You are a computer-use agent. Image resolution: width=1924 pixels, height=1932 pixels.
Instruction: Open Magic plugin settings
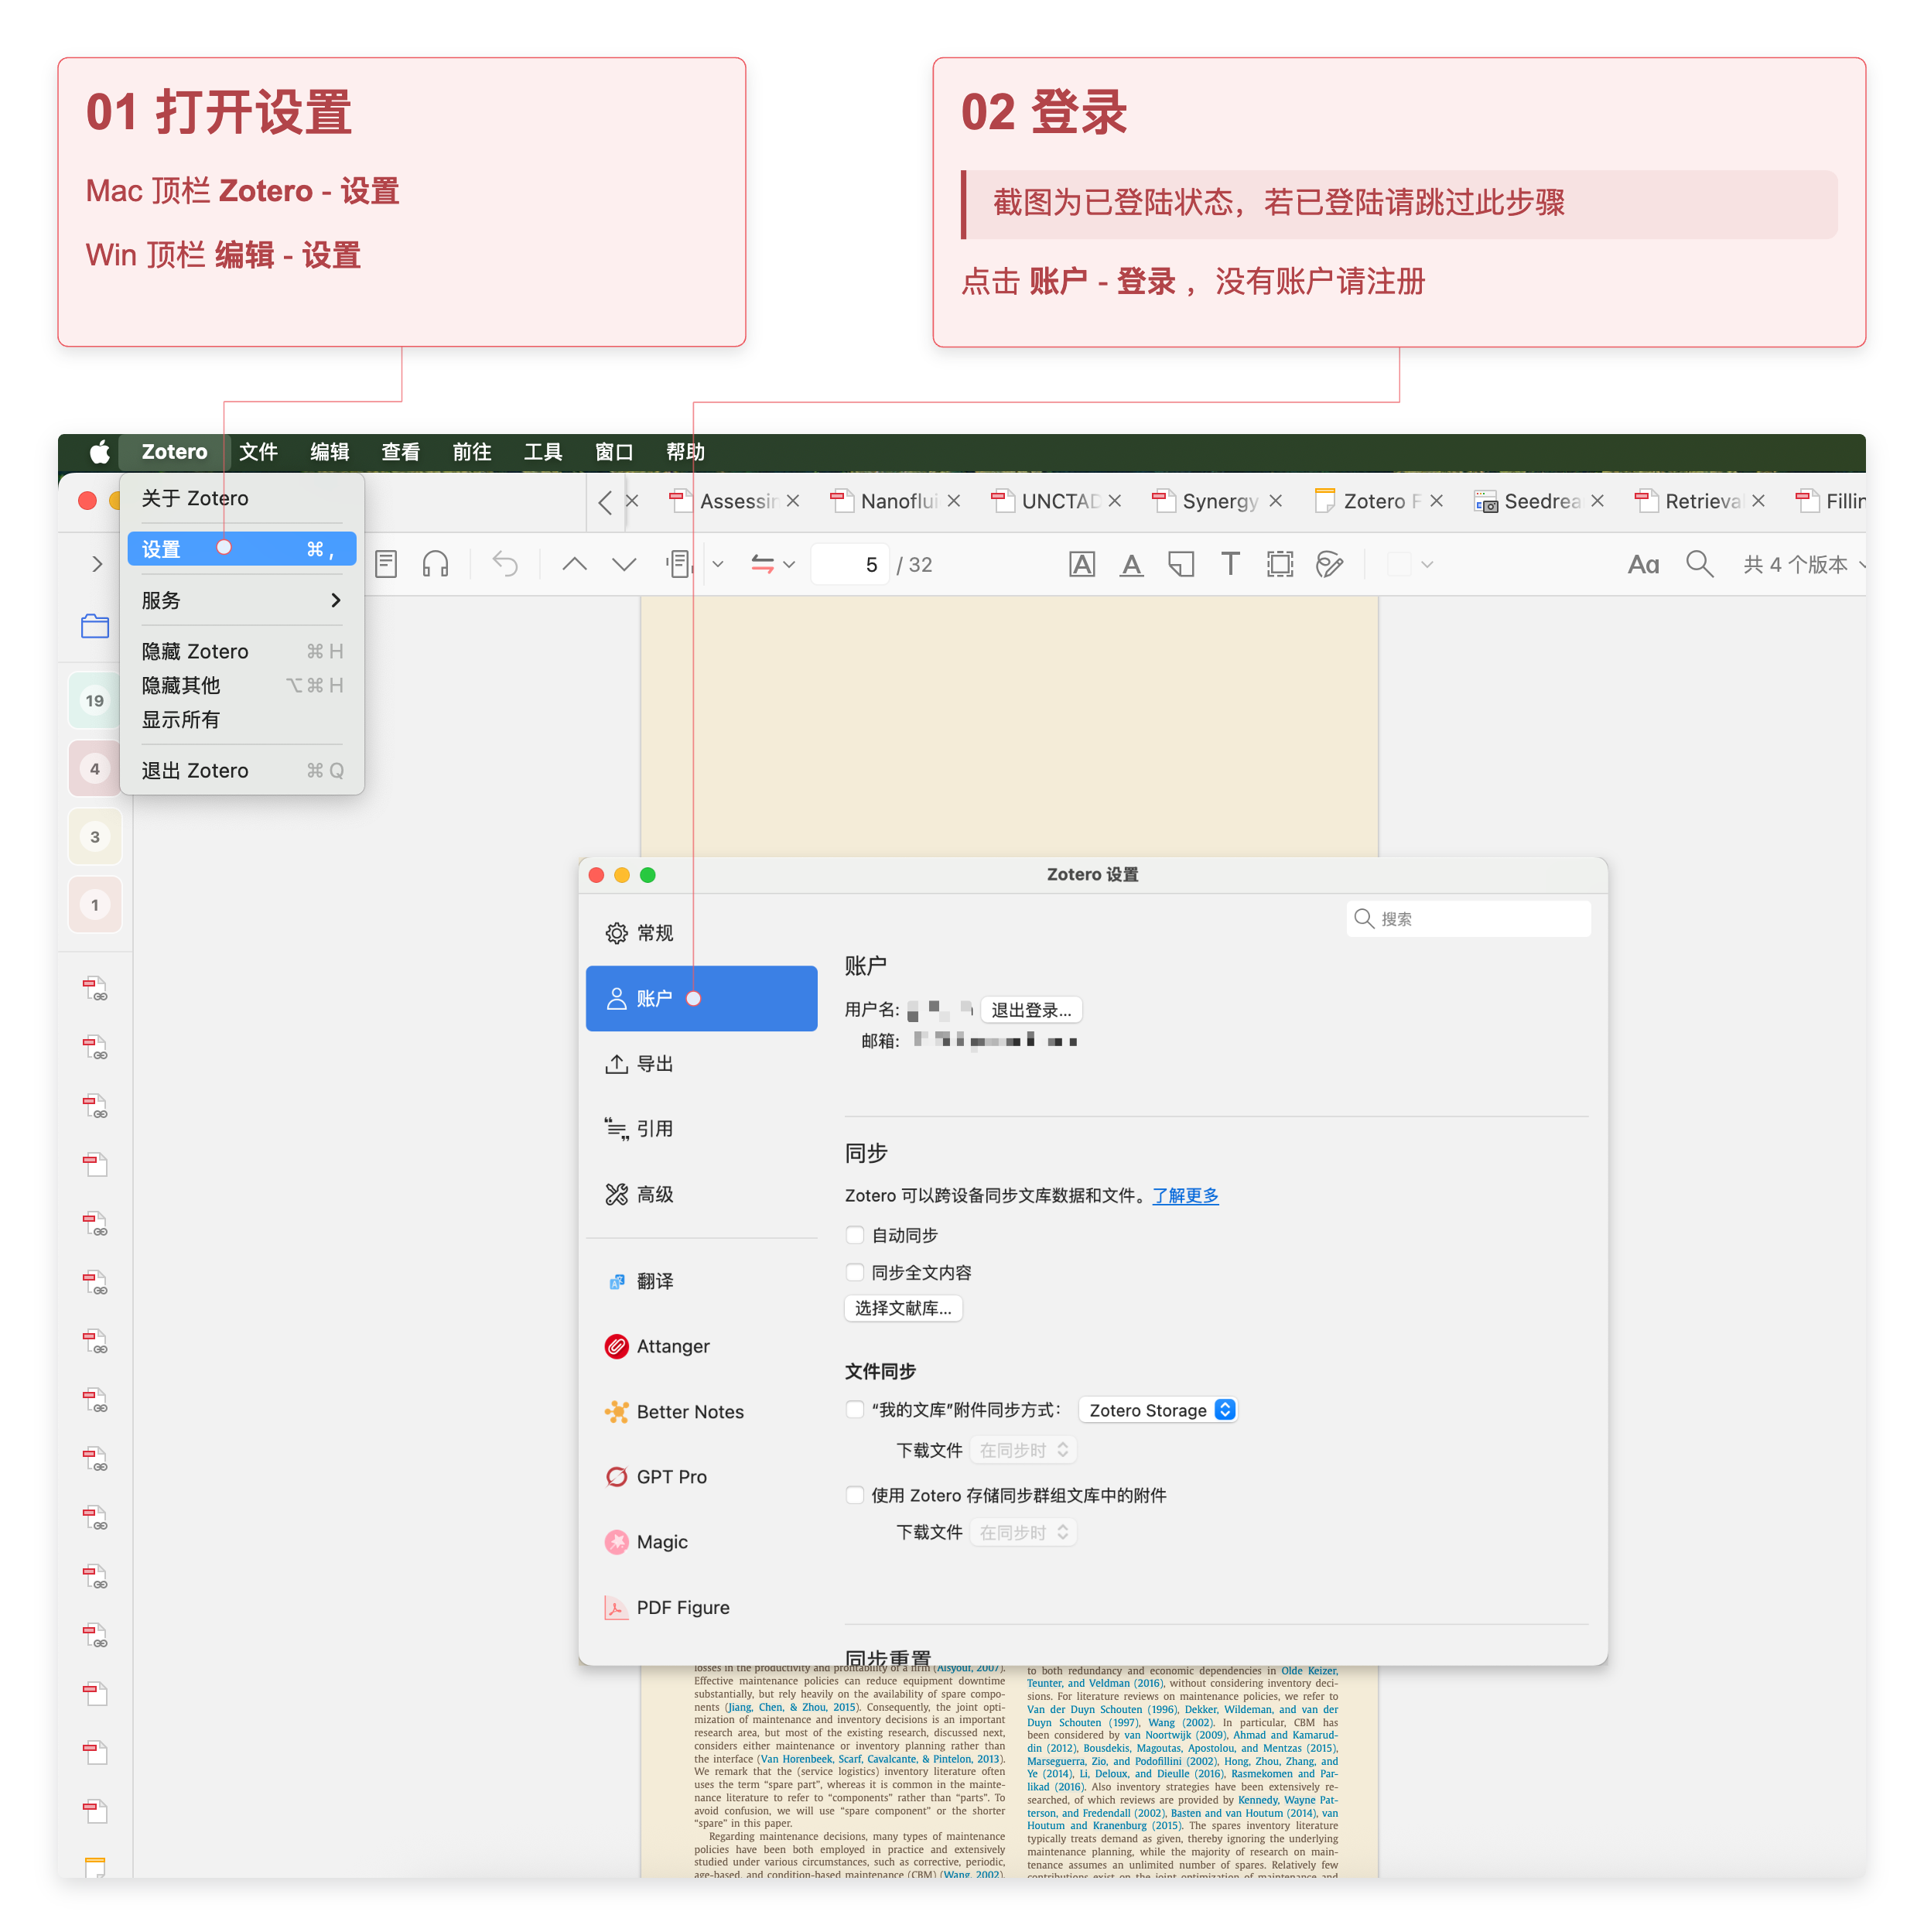click(701, 1542)
